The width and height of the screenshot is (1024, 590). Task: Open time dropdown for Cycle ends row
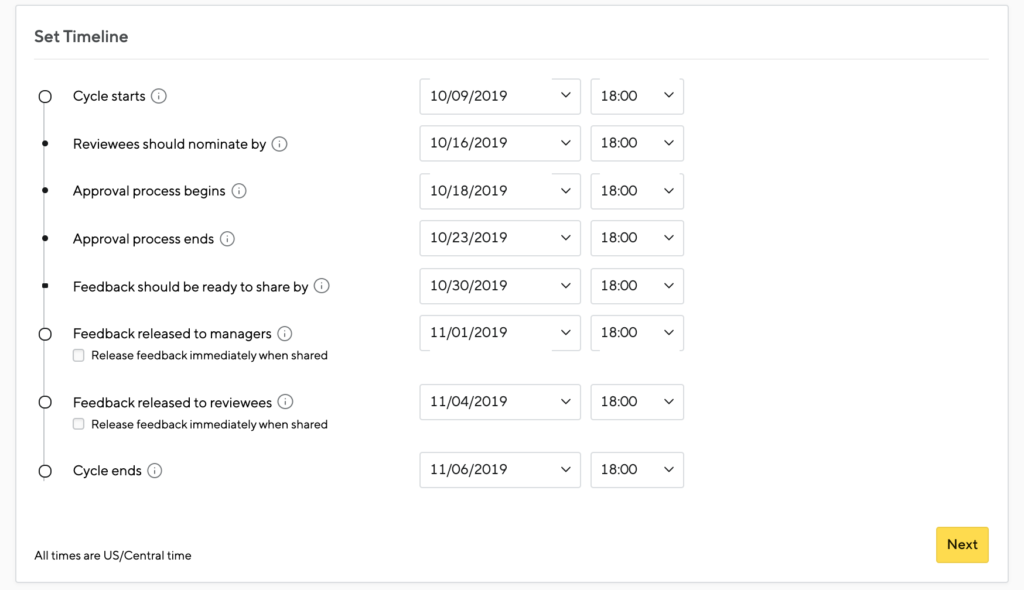637,470
